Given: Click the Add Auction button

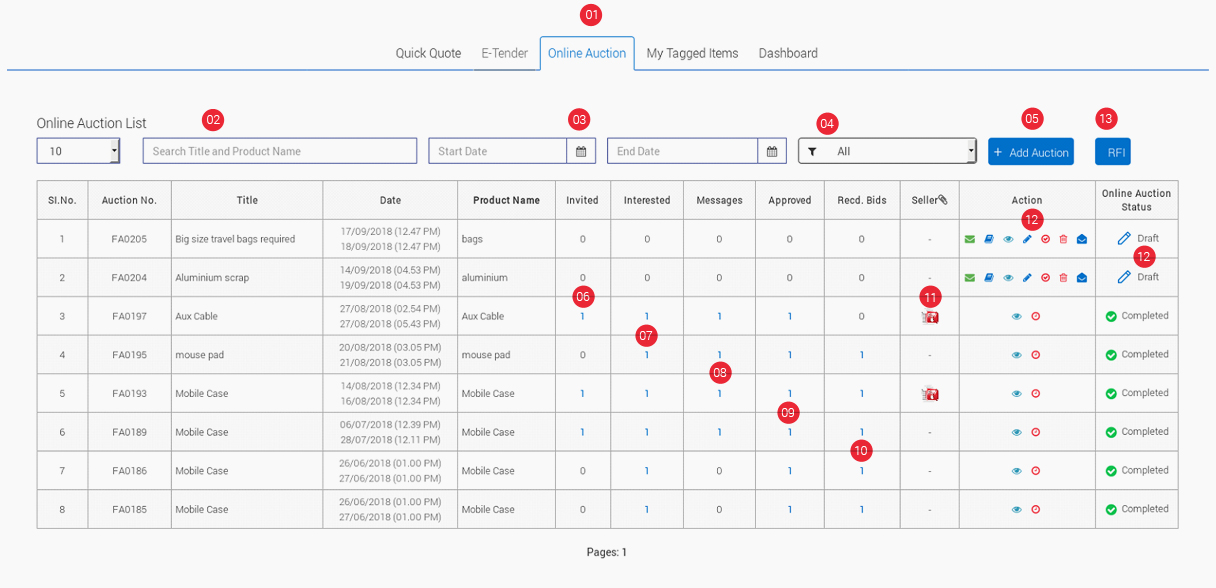Looking at the screenshot, I should 1031,152.
